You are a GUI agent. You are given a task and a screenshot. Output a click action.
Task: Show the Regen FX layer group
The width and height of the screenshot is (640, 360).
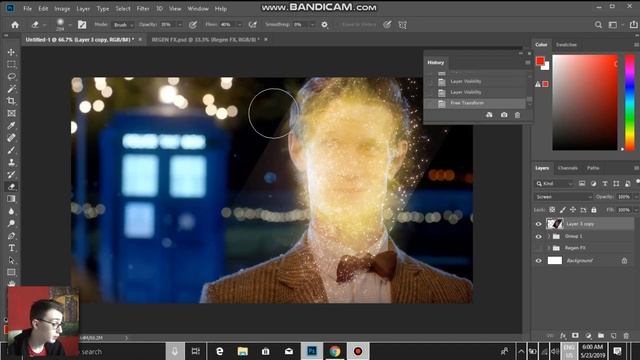(x=538, y=248)
